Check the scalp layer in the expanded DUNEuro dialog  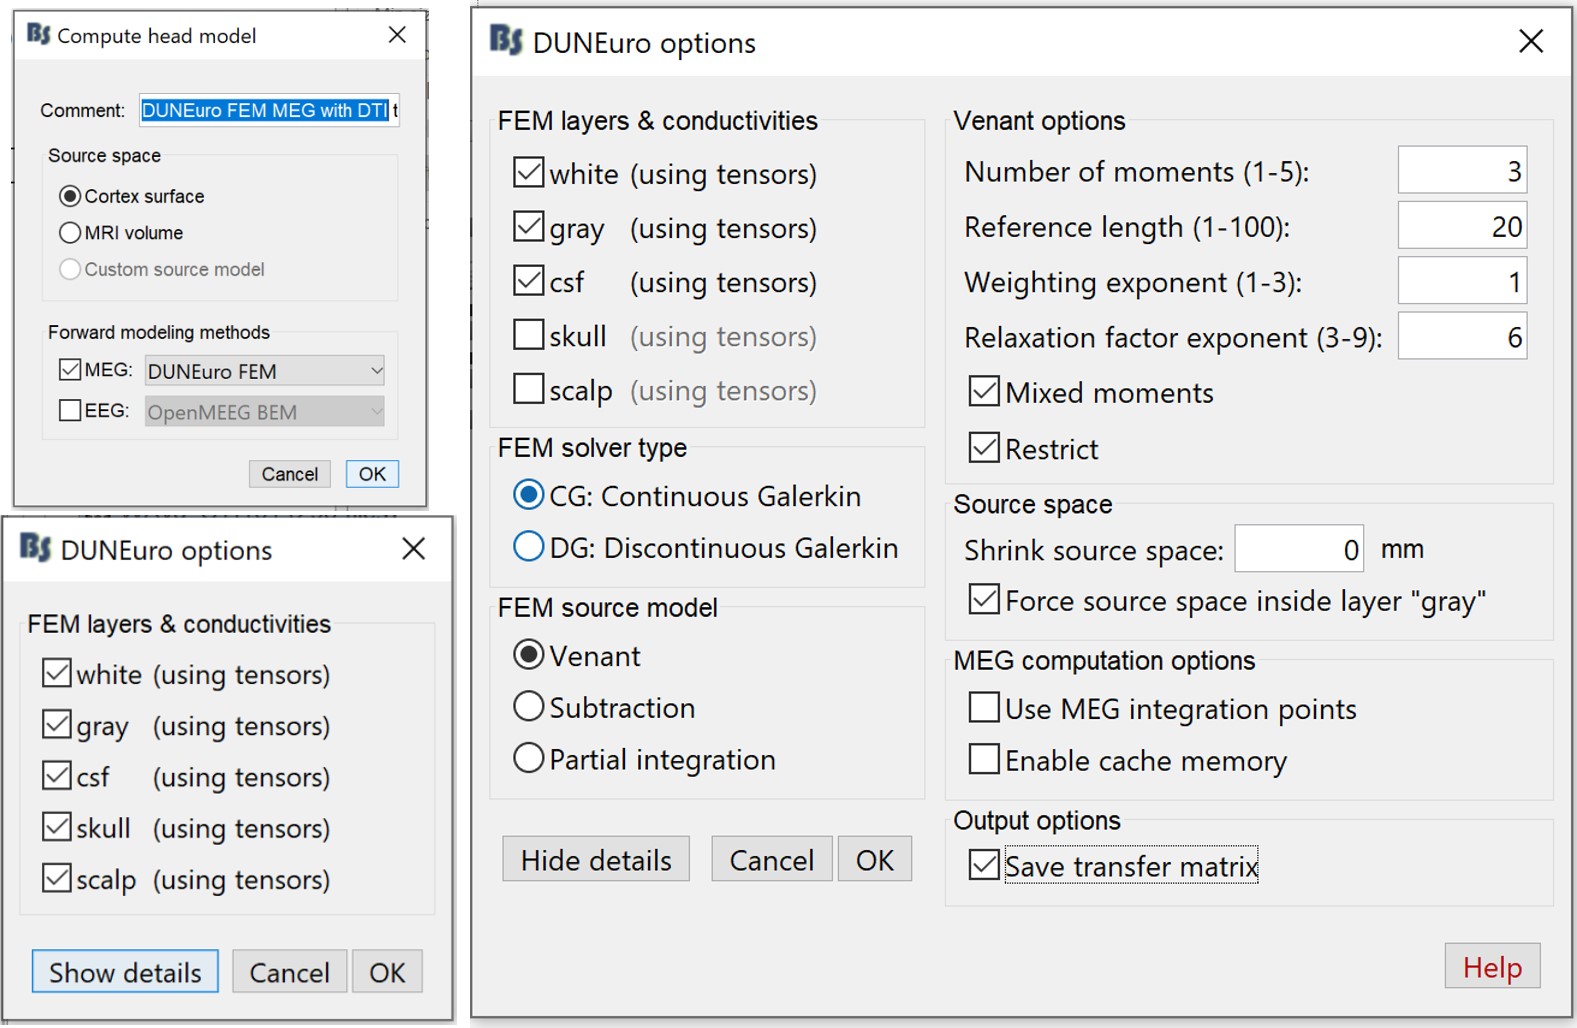pos(529,388)
